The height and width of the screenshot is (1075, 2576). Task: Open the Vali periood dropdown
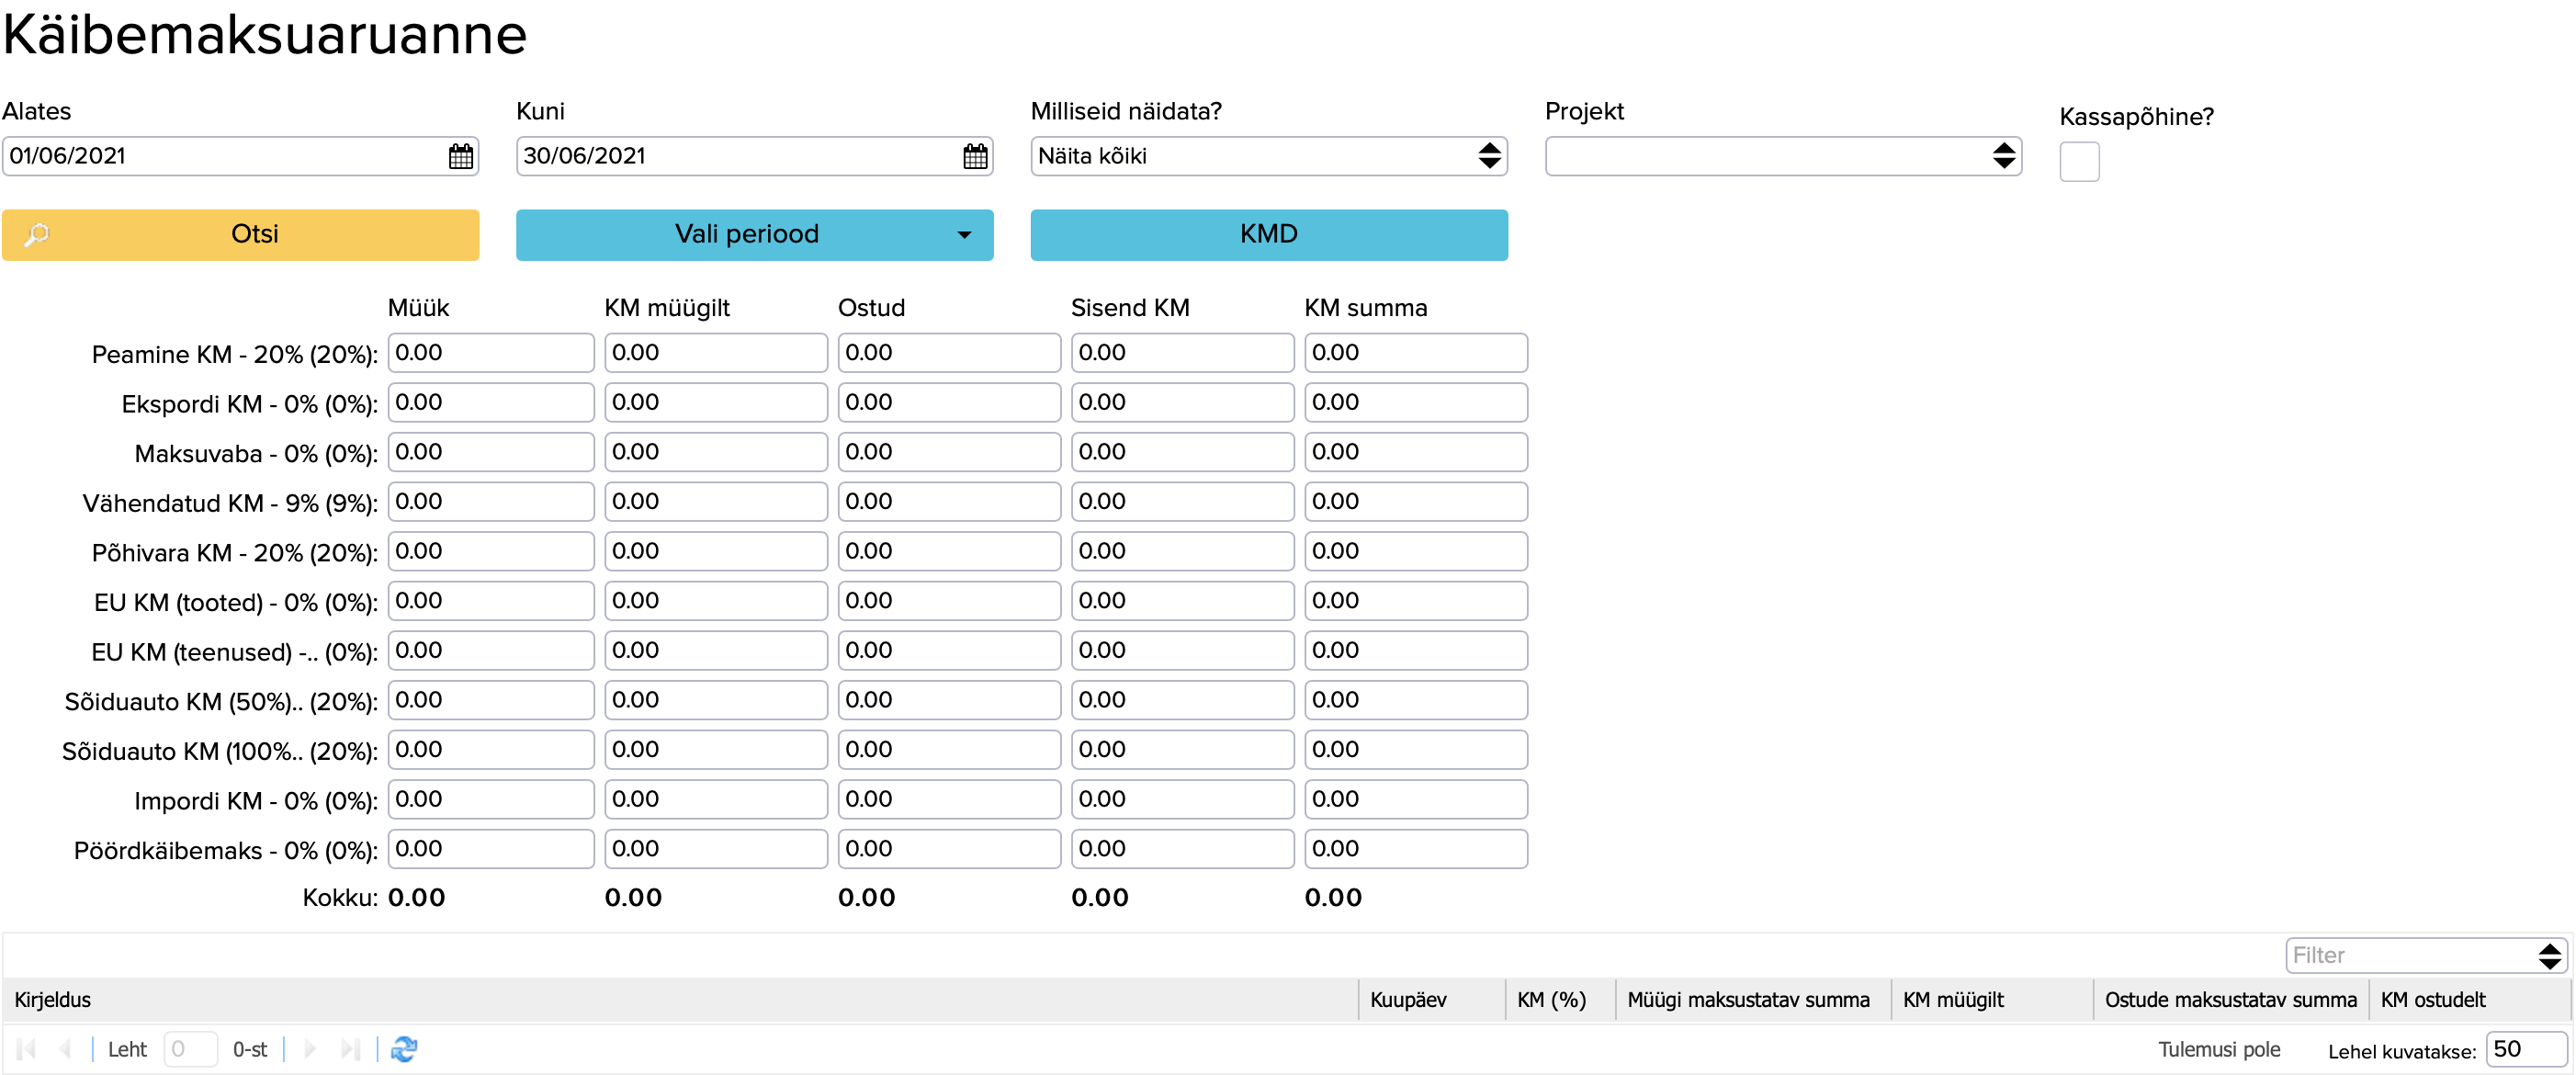[x=754, y=234]
